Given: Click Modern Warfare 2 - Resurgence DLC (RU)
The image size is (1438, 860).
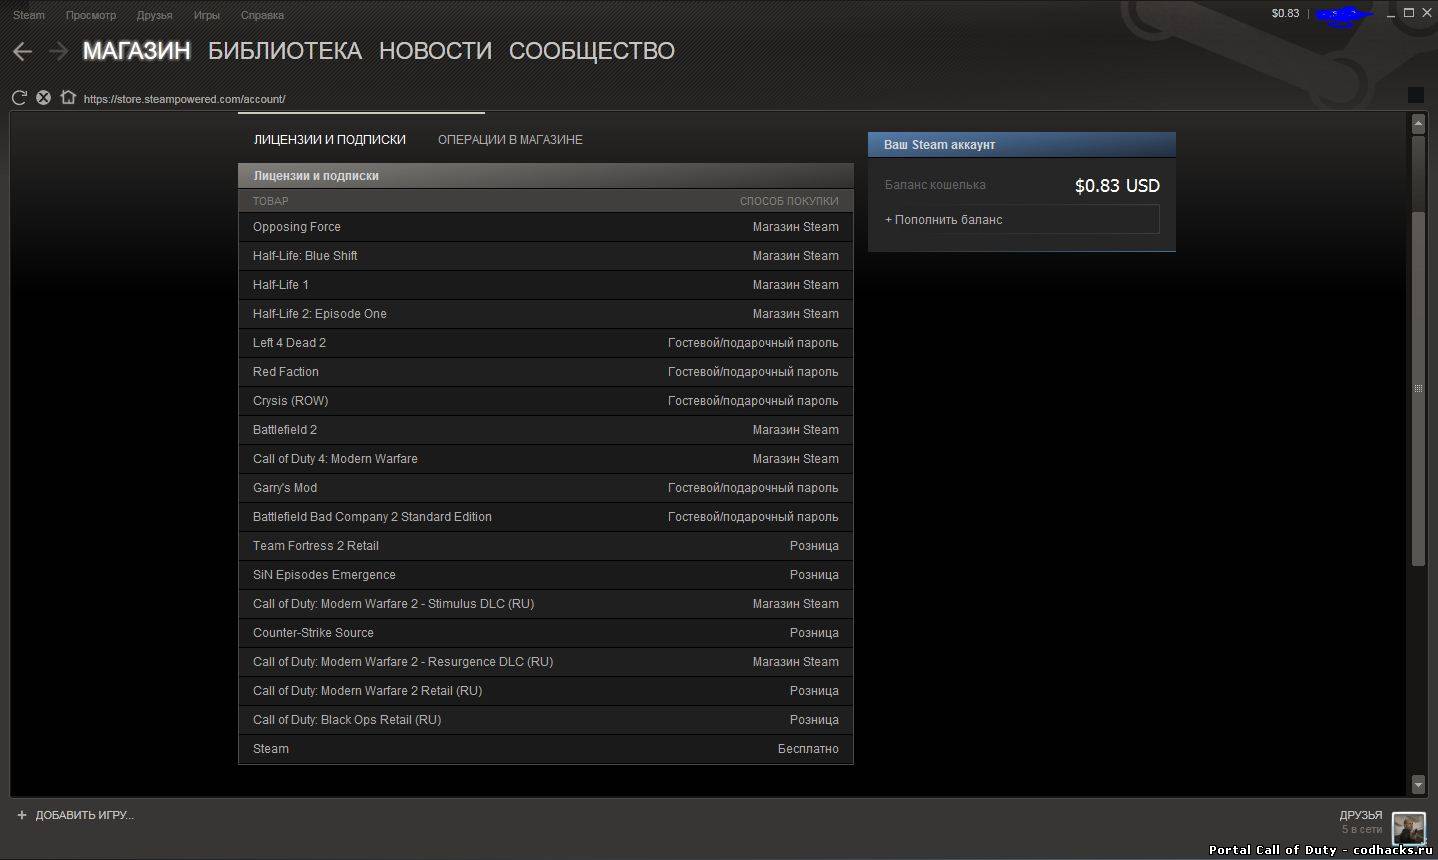Looking at the screenshot, I should click(546, 662).
